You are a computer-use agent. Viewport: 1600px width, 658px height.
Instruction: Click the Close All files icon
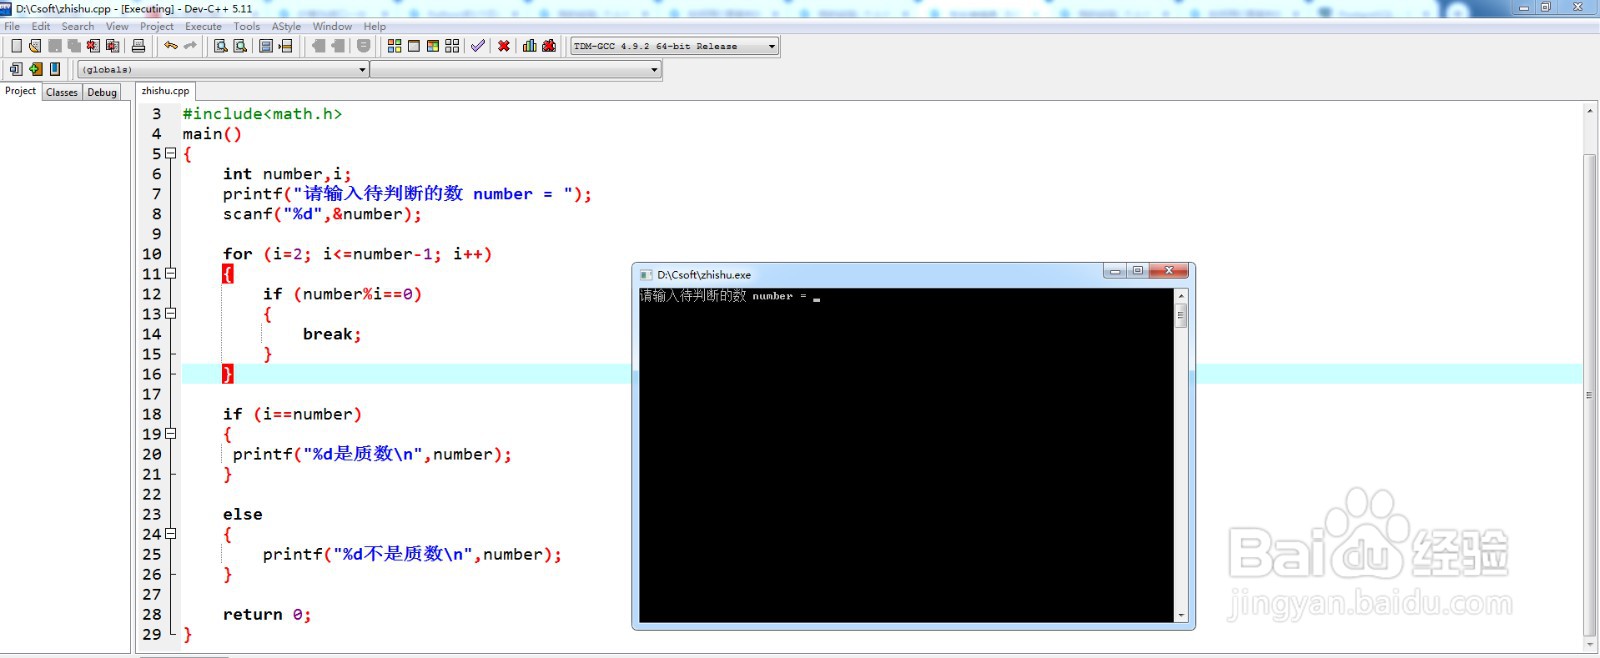(112, 46)
